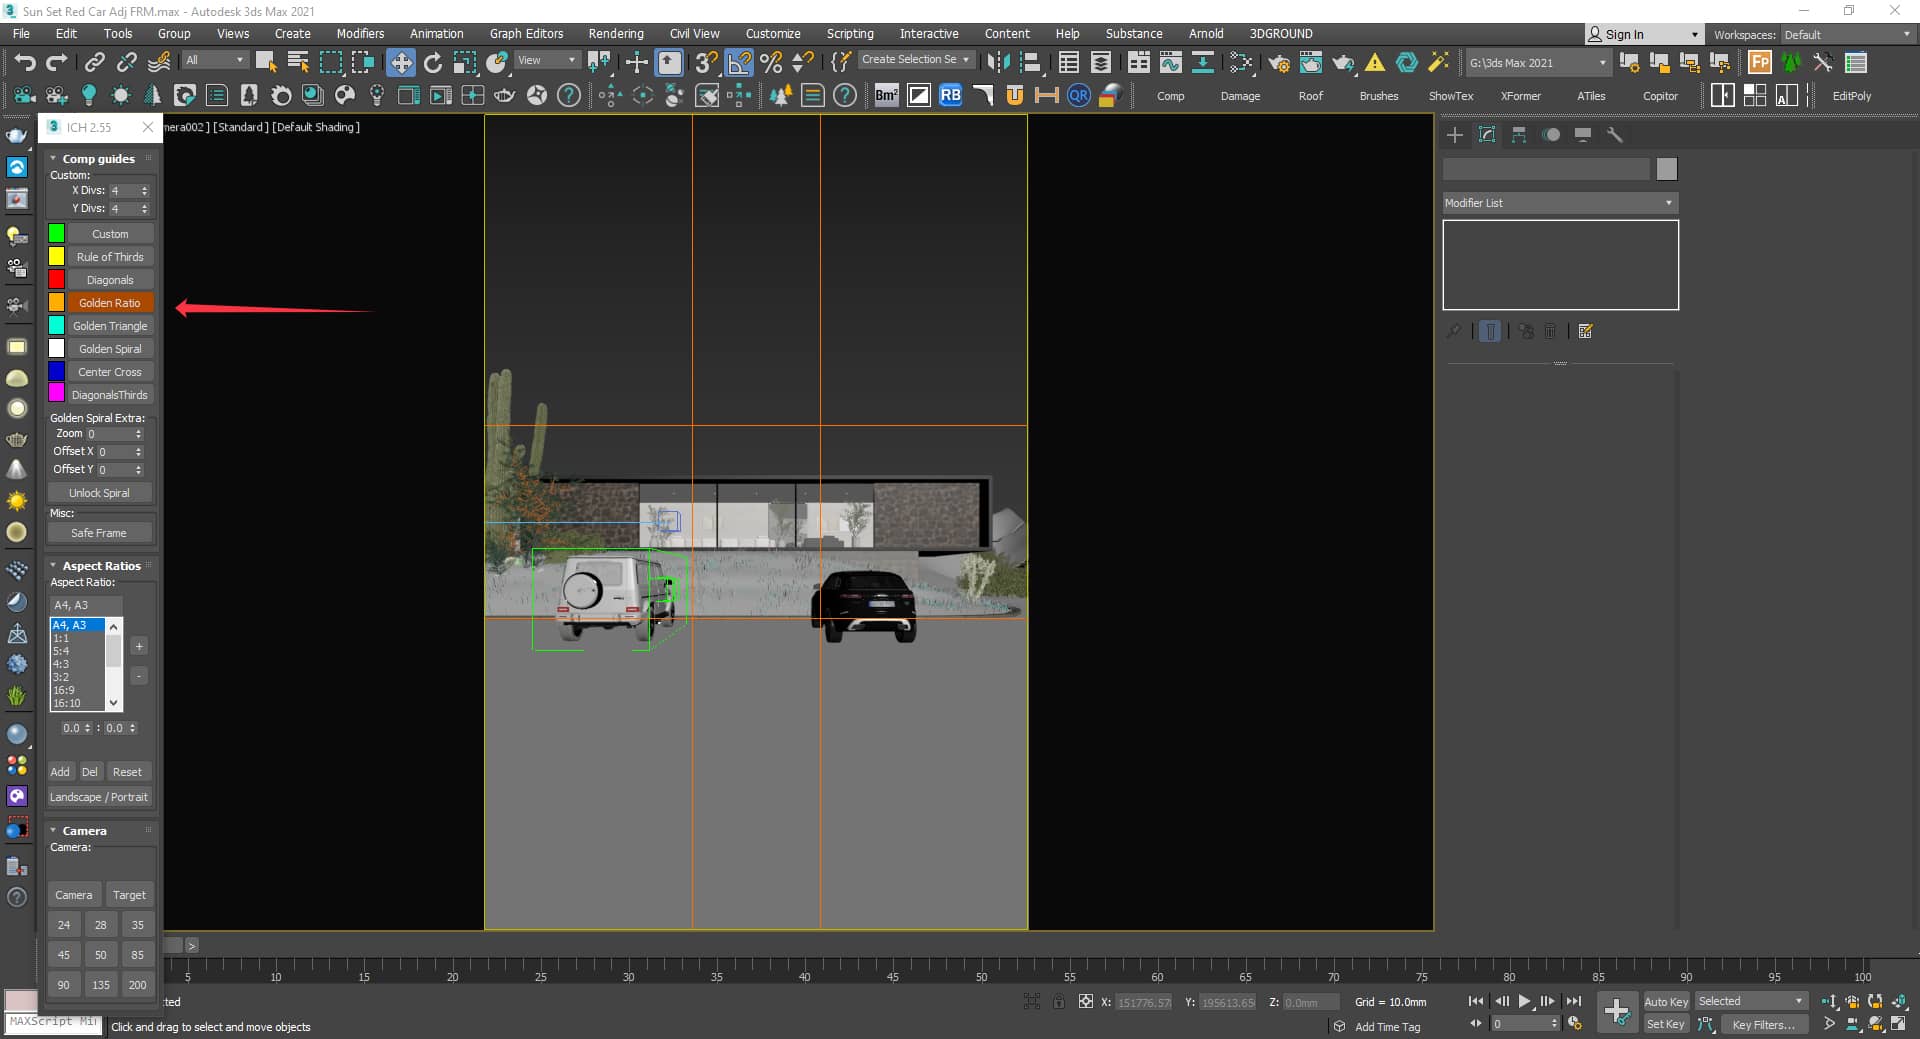Click the Play Animation button

(1524, 1001)
